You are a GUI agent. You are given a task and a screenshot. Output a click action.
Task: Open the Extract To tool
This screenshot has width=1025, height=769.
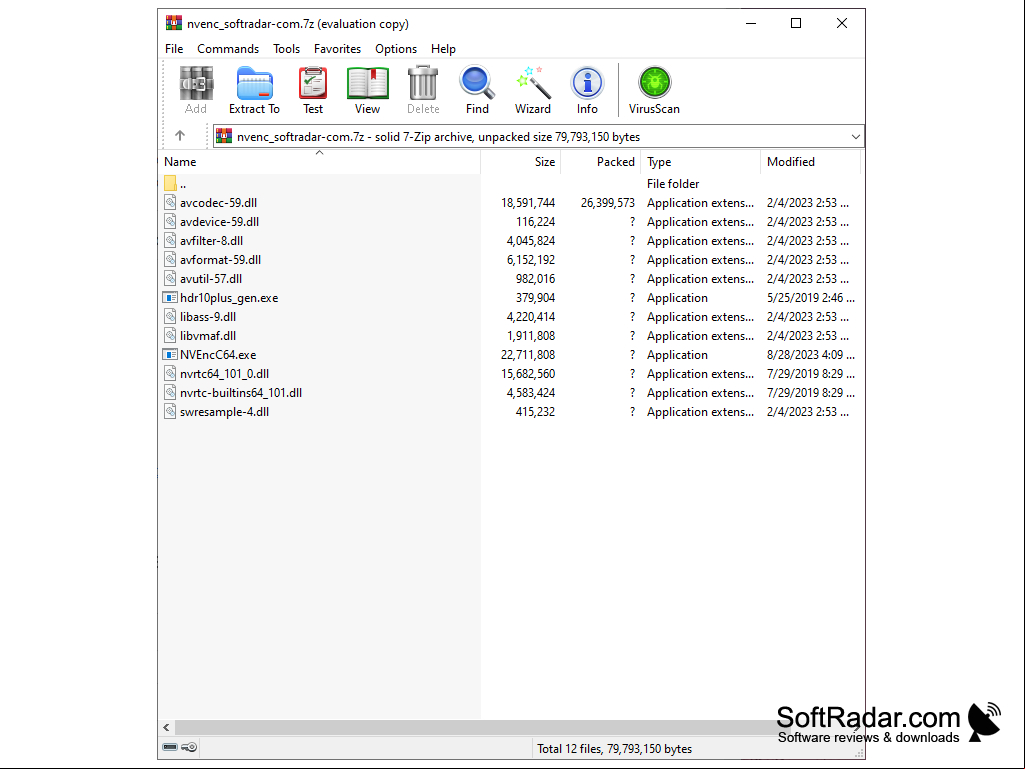(x=254, y=90)
